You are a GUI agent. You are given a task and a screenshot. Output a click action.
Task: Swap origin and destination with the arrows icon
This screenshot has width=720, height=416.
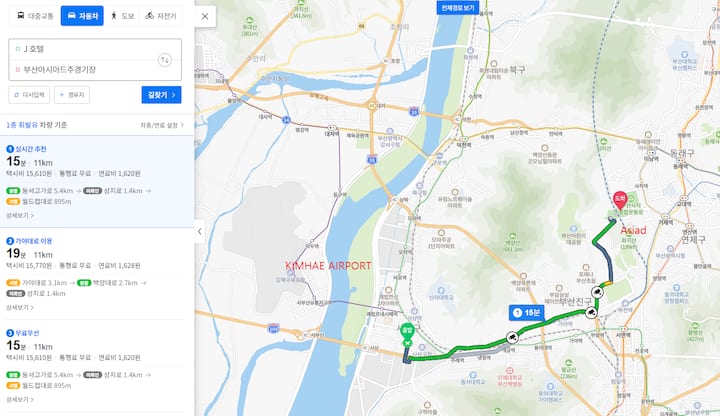pyautogui.click(x=165, y=60)
